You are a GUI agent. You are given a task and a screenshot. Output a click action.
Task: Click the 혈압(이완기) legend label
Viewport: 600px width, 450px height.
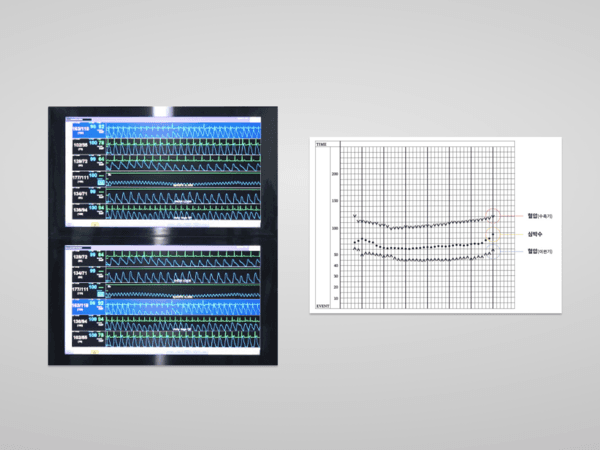tap(541, 251)
